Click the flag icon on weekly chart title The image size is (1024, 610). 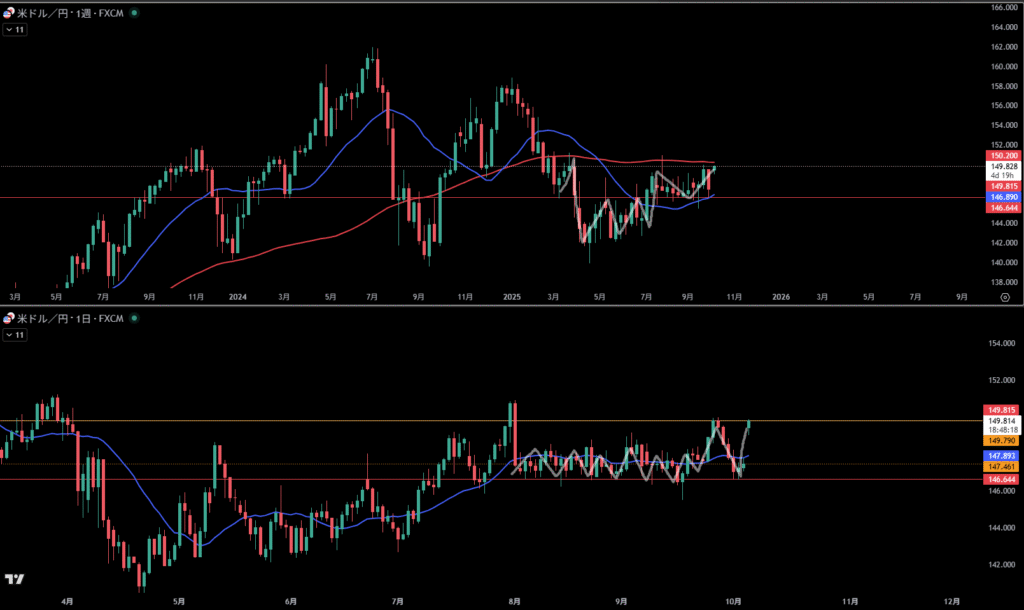click(x=10, y=13)
